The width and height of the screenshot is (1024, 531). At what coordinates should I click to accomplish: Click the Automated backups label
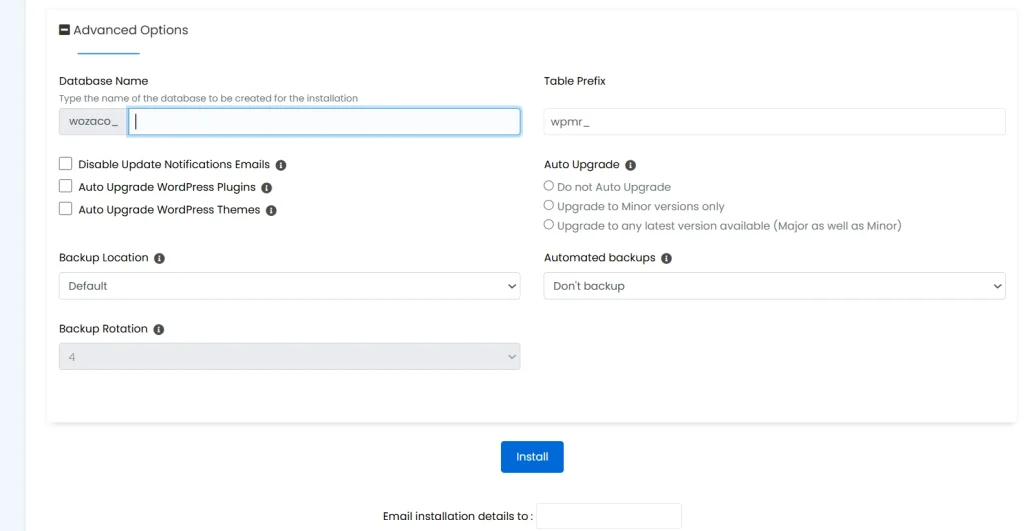coord(600,257)
